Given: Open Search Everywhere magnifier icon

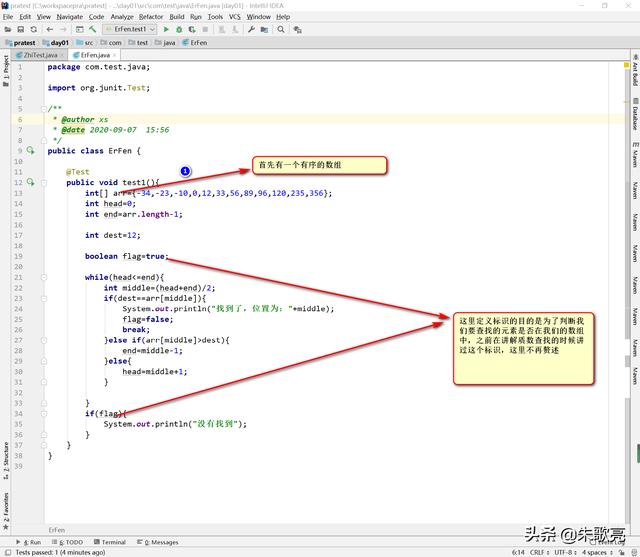Looking at the screenshot, I should (x=281, y=29).
